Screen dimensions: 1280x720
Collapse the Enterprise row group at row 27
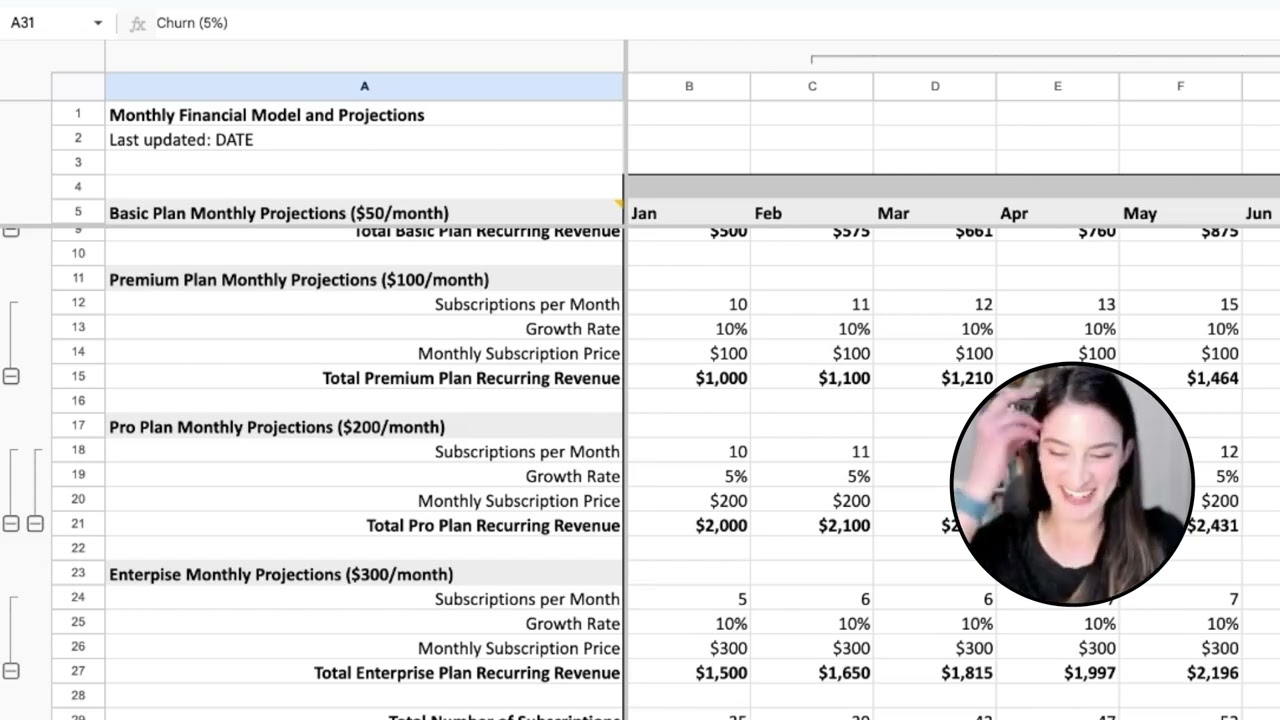(x=11, y=671)
